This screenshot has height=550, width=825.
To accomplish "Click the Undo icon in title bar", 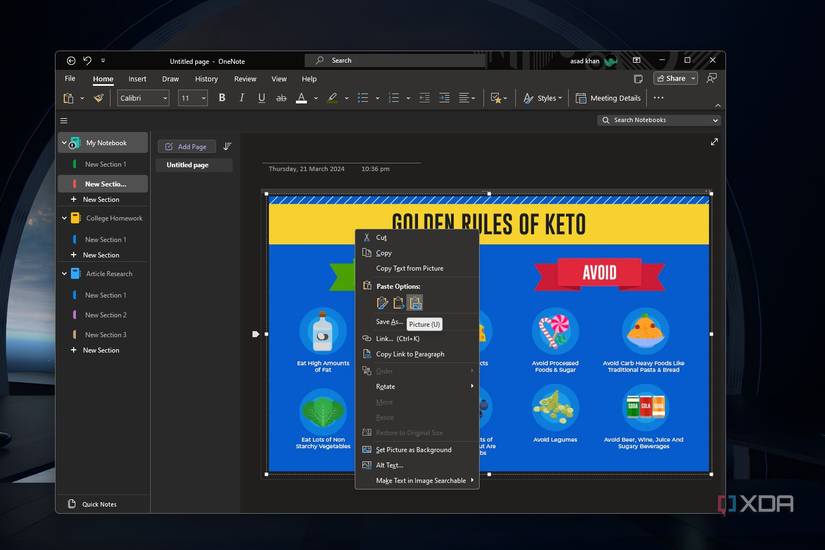I will (87, 61).
